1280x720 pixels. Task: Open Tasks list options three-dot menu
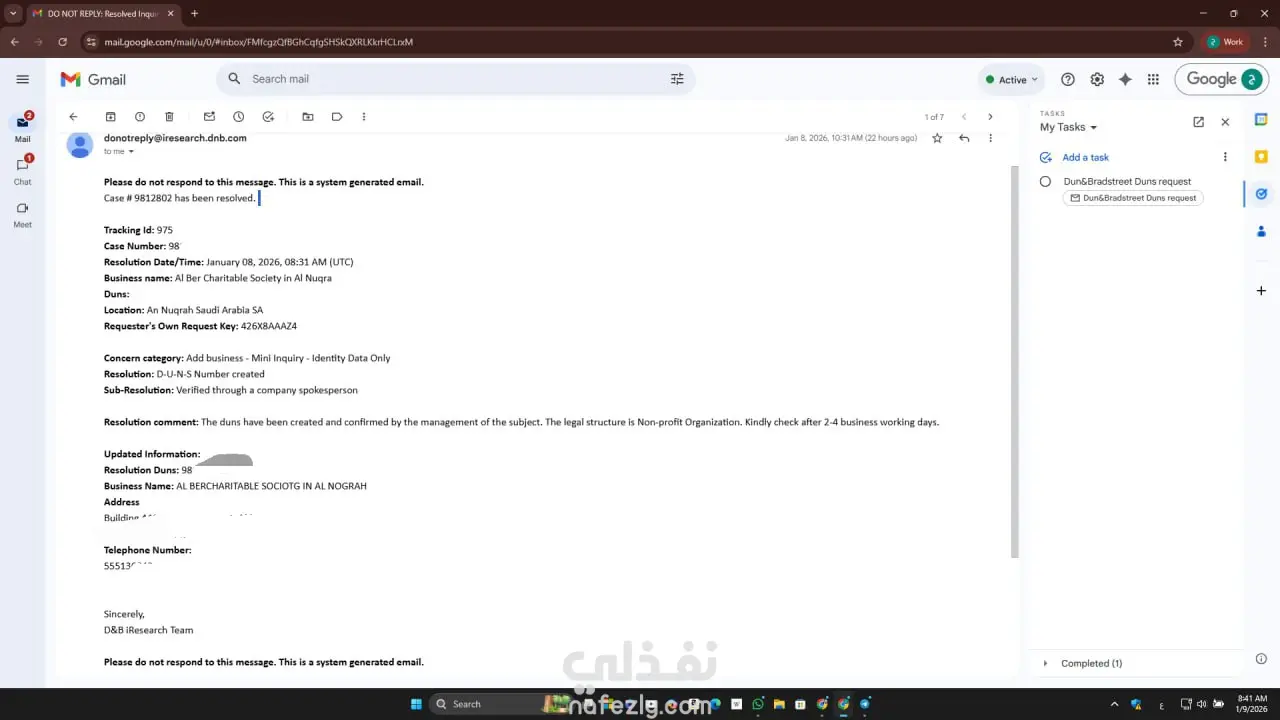click(x=1225, y=157)
